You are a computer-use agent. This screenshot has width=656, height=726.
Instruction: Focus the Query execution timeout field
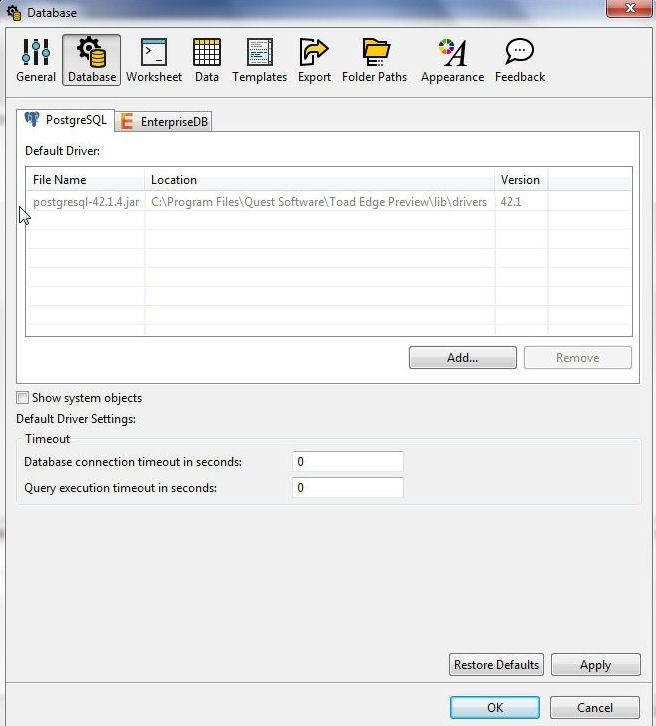tap(348, 488)
